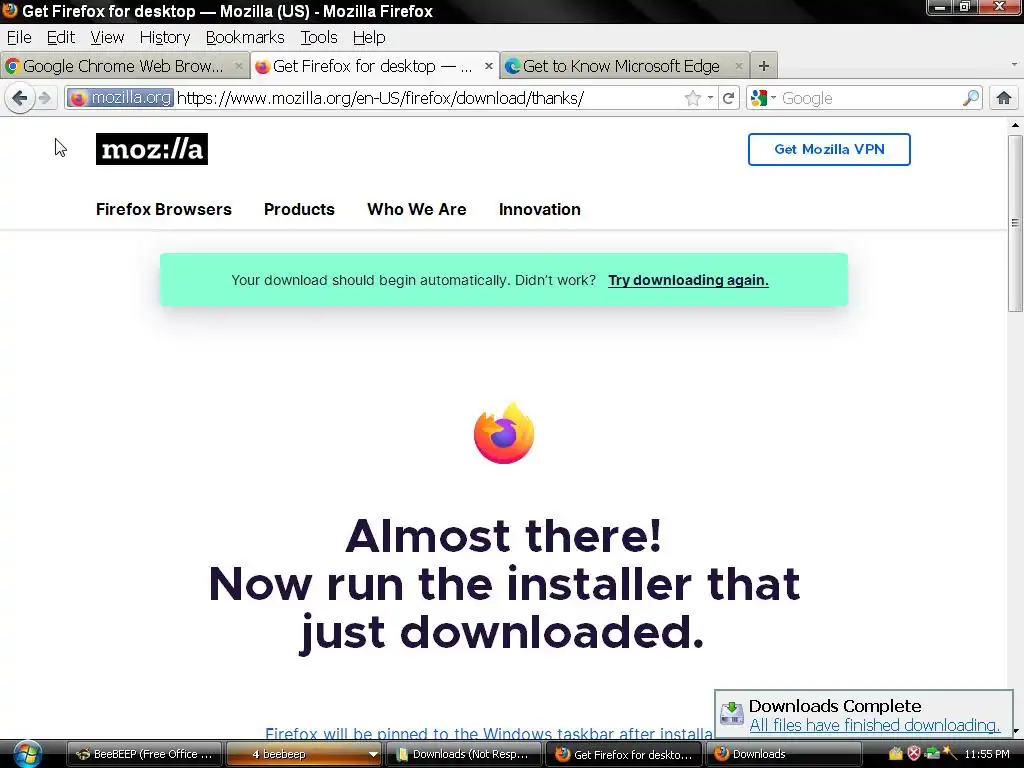
Task: Click the Get Mozilla VPN button
Action: [829, 149]
